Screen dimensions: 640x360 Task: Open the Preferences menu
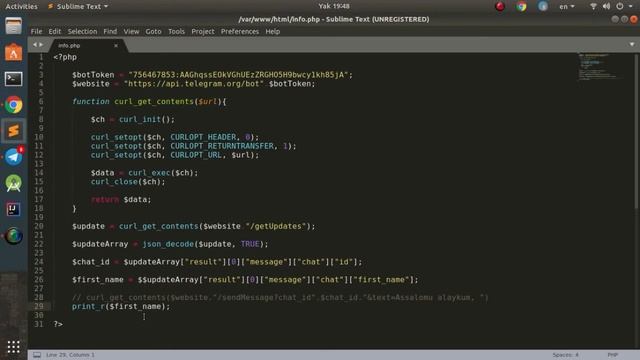pyautogui.click(x=240, y=31)
